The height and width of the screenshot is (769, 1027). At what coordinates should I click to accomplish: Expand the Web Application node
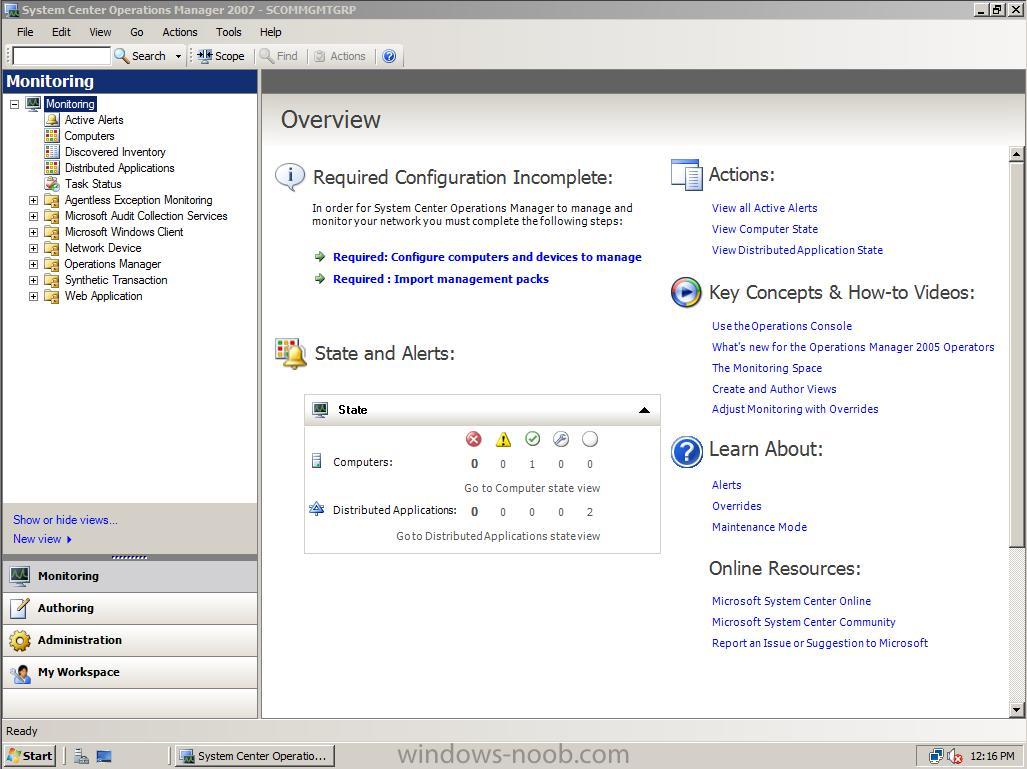click(x=33, y=297)
